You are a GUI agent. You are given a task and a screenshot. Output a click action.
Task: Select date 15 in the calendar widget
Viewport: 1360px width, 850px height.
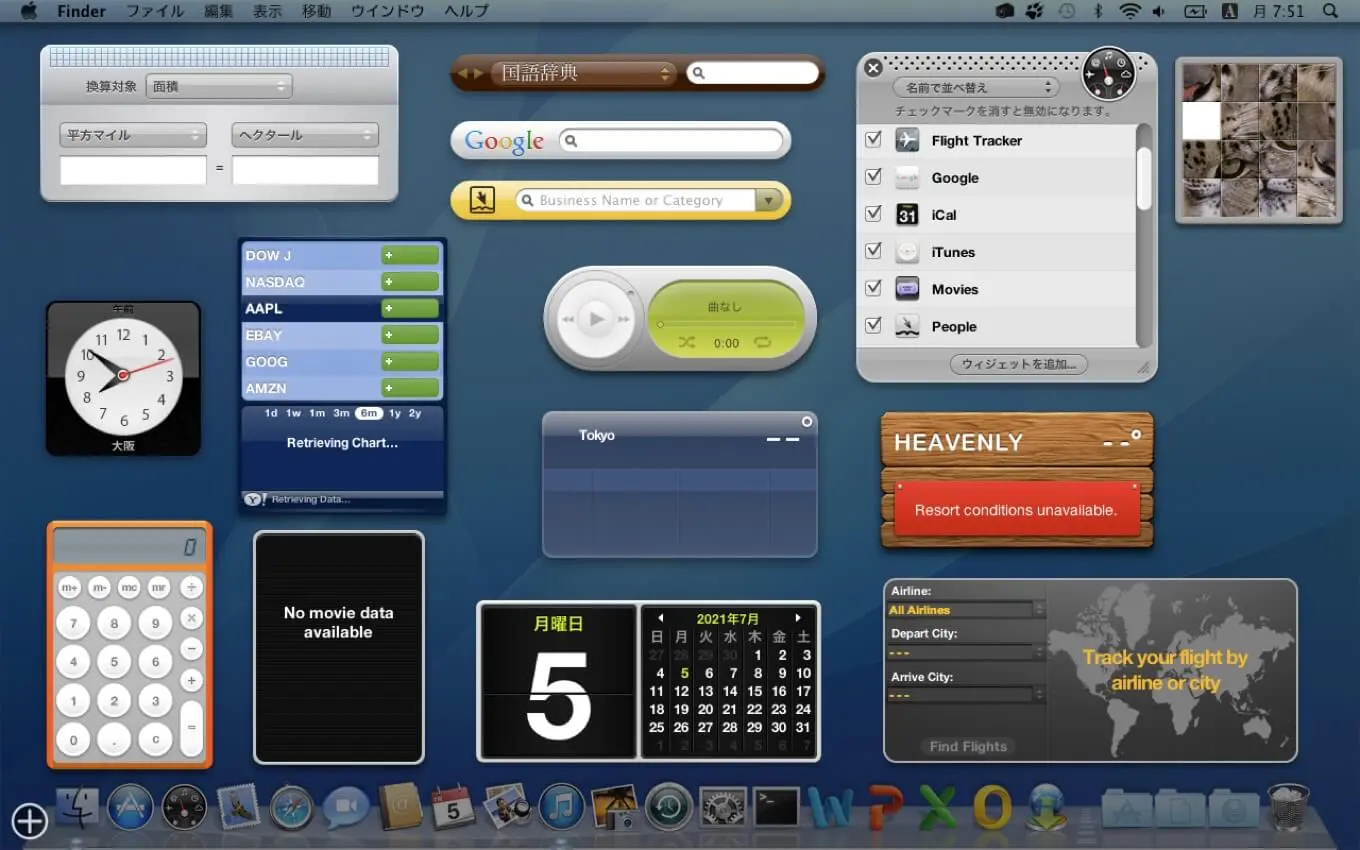(x=754, y=691)
